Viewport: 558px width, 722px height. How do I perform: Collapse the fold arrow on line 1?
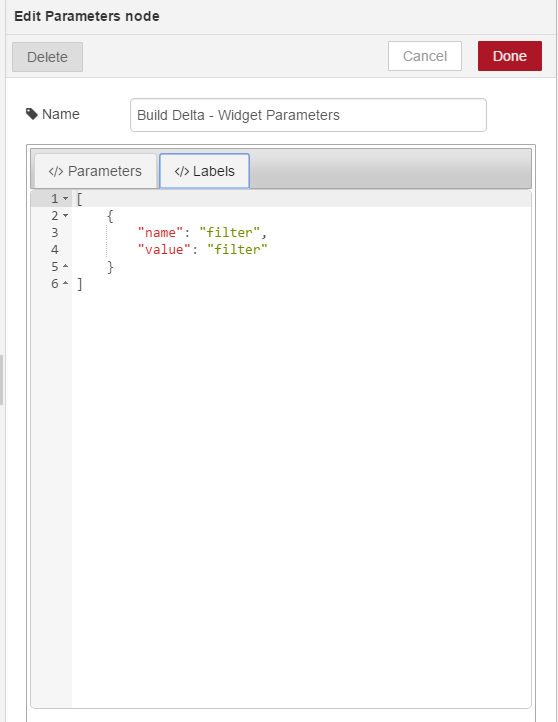(x=65, y=198)
